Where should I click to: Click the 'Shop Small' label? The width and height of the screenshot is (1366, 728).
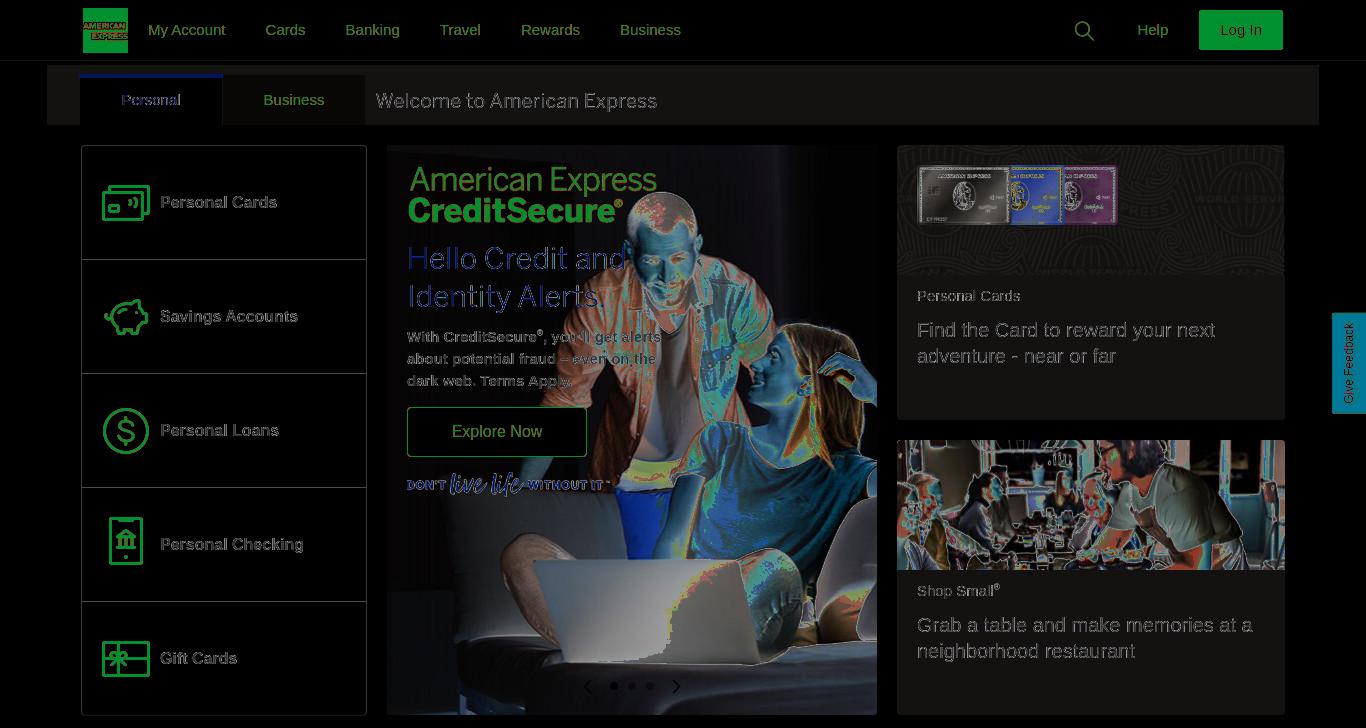(958, 591)
